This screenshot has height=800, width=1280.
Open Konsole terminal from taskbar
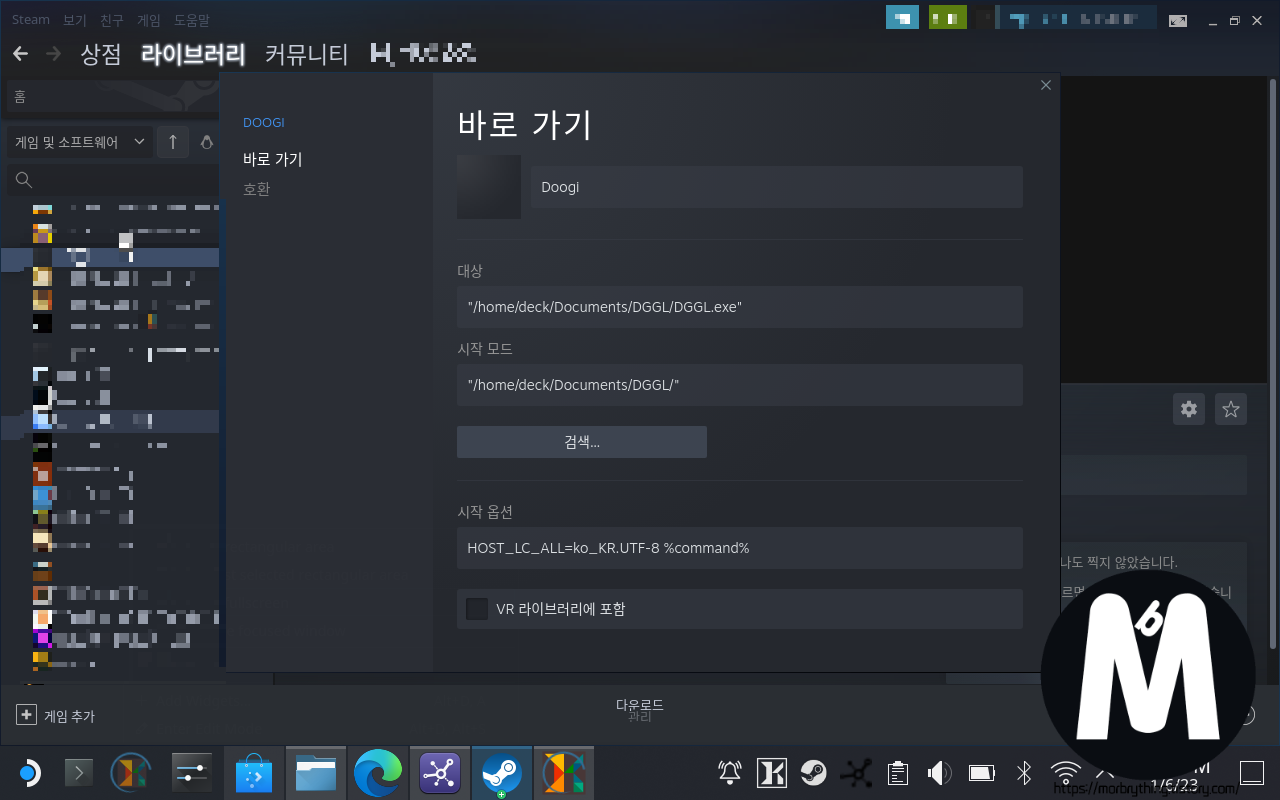pos(79,773)
